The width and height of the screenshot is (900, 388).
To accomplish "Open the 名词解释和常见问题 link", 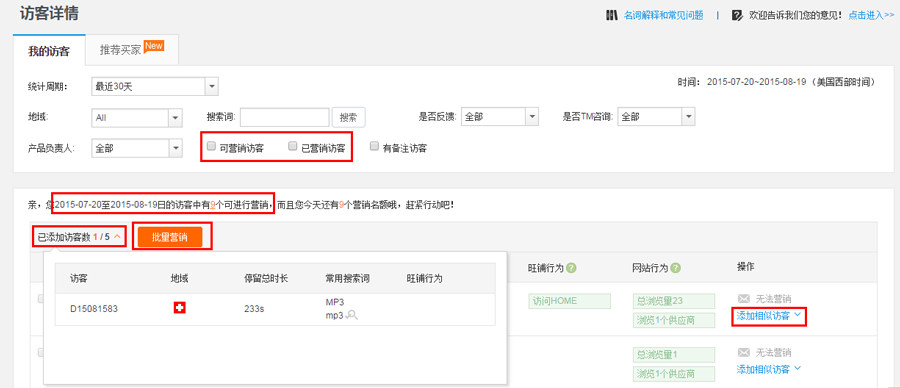I will point(663,15).
